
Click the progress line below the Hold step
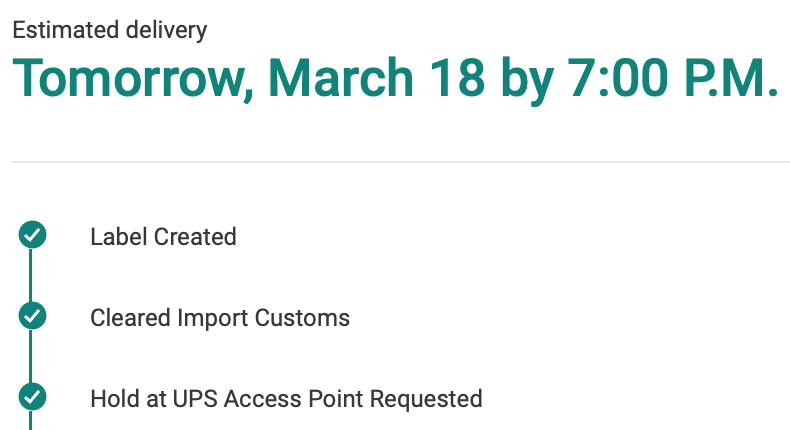click(32, 421)
